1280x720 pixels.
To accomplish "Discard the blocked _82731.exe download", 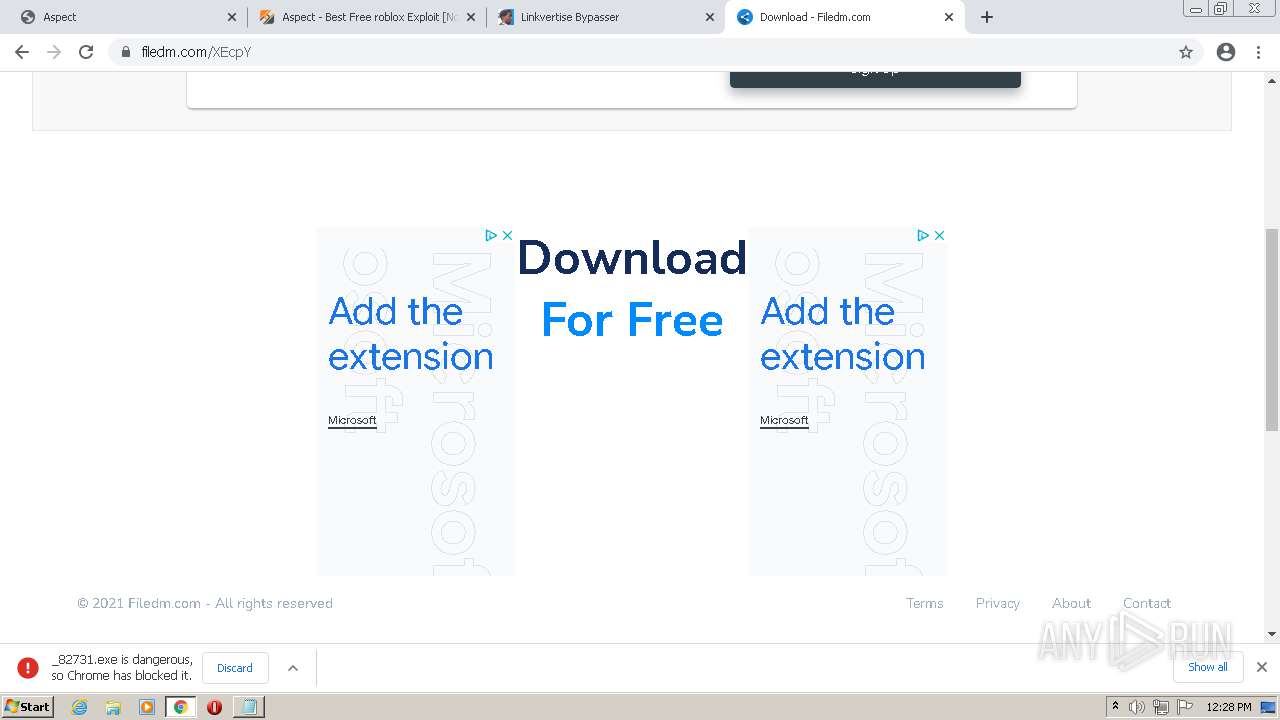I will (x=235, y=668).
